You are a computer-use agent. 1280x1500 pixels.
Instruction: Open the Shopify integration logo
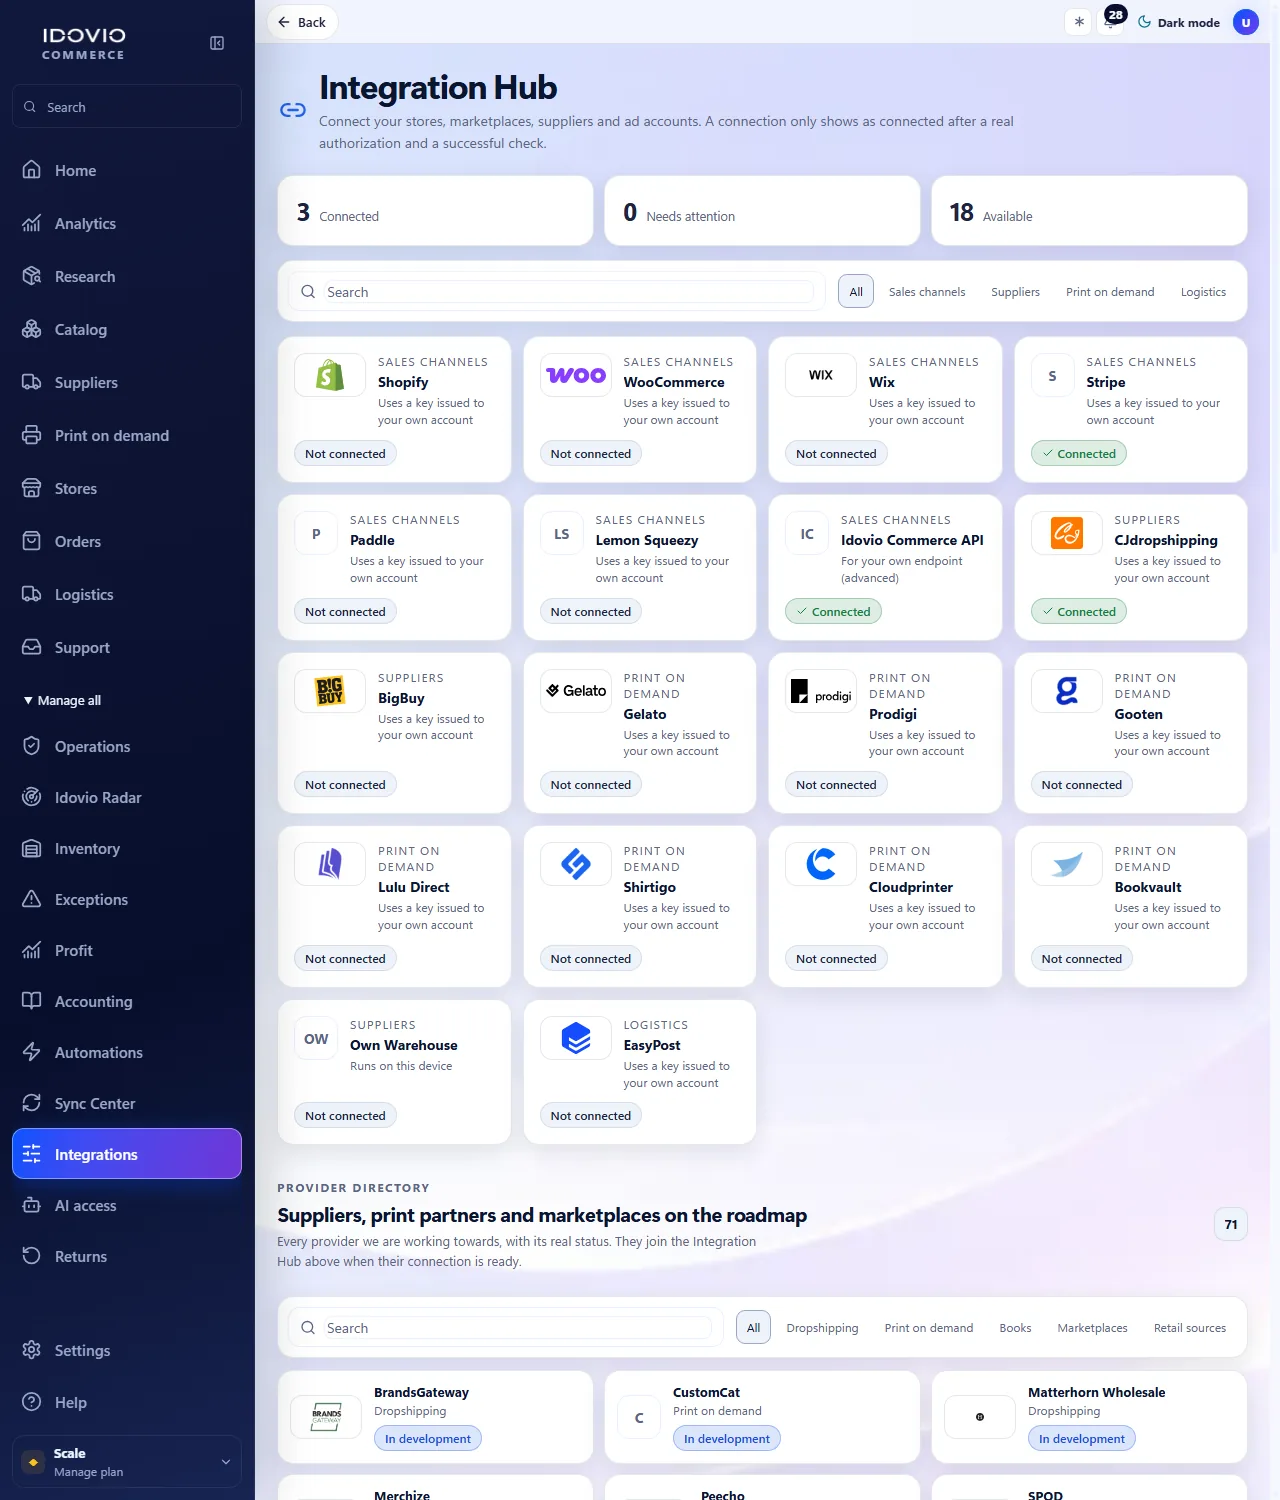click(330, 375)
